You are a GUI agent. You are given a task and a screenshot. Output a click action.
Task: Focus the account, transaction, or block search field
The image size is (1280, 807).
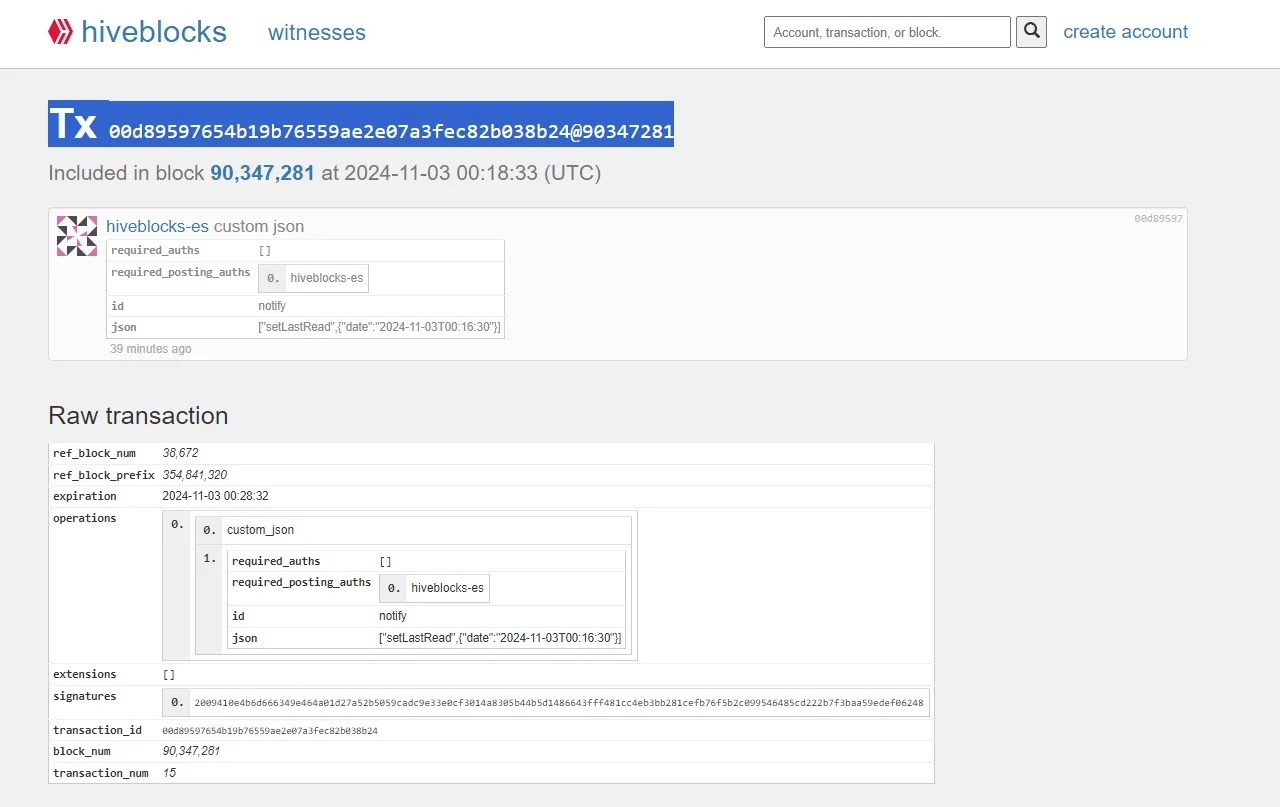tap(887, 32)
